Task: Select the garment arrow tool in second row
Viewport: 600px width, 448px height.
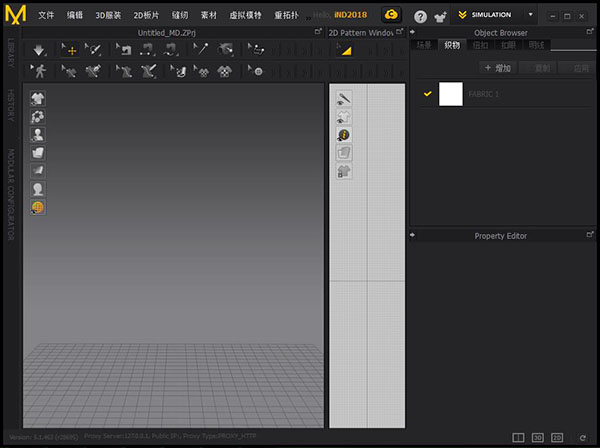Action: [x=69, y=71]
